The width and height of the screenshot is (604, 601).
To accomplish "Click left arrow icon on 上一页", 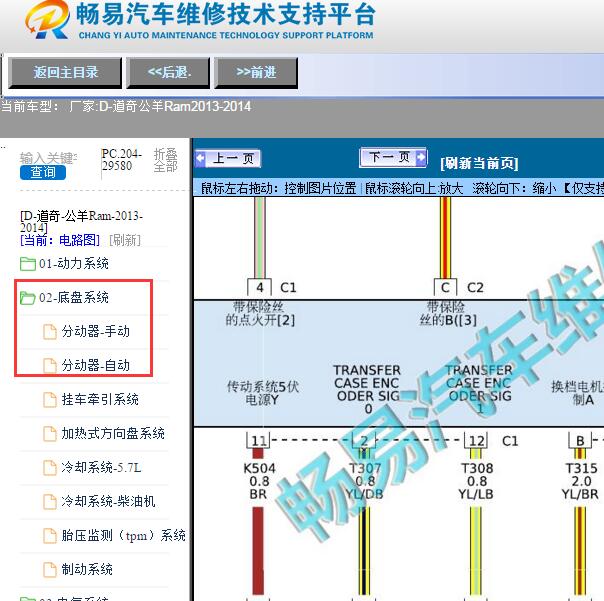I will point(201,158).
